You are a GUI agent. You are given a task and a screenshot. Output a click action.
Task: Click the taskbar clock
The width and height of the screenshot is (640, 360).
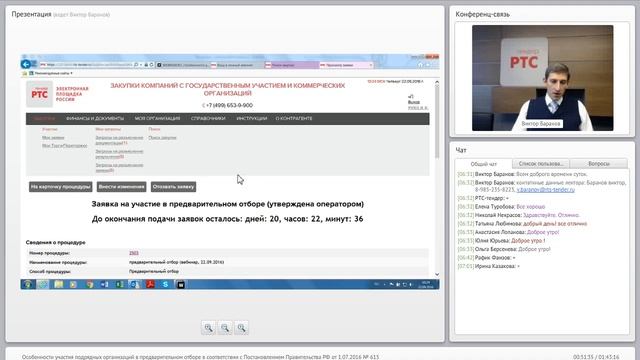[426, 284]
